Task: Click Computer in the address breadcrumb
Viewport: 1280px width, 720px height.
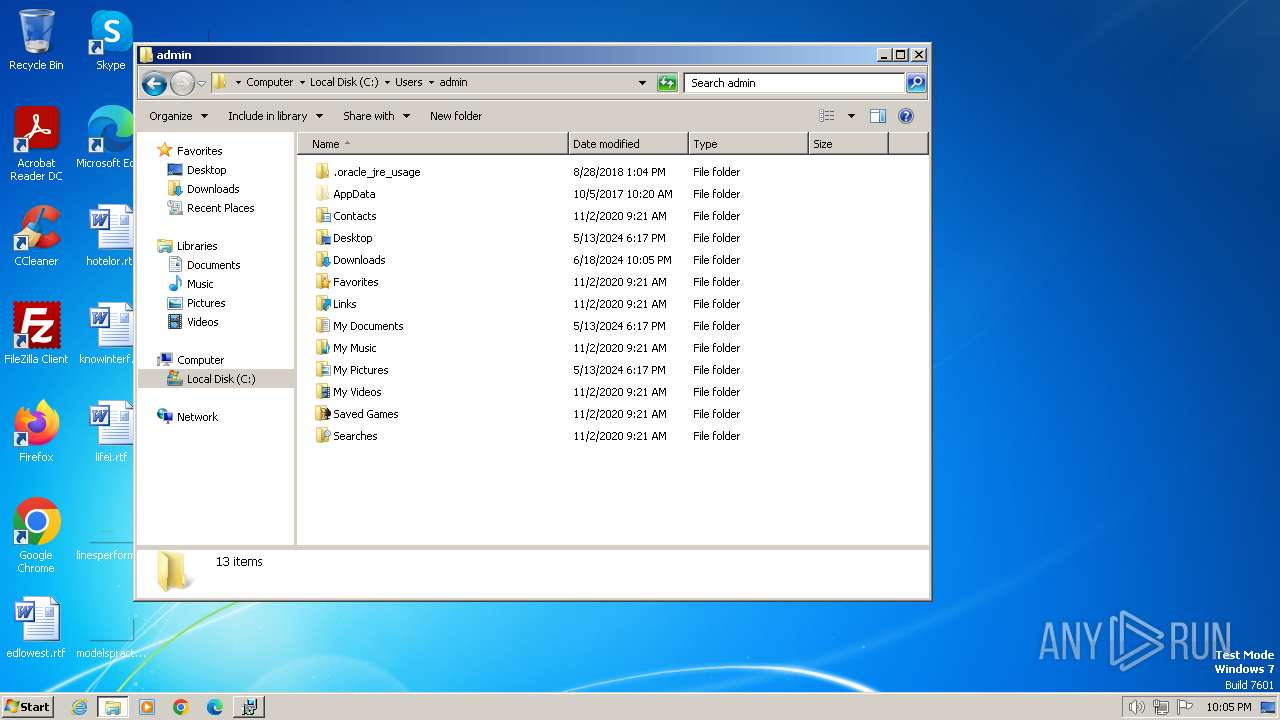Action: (x=270, y=83)
